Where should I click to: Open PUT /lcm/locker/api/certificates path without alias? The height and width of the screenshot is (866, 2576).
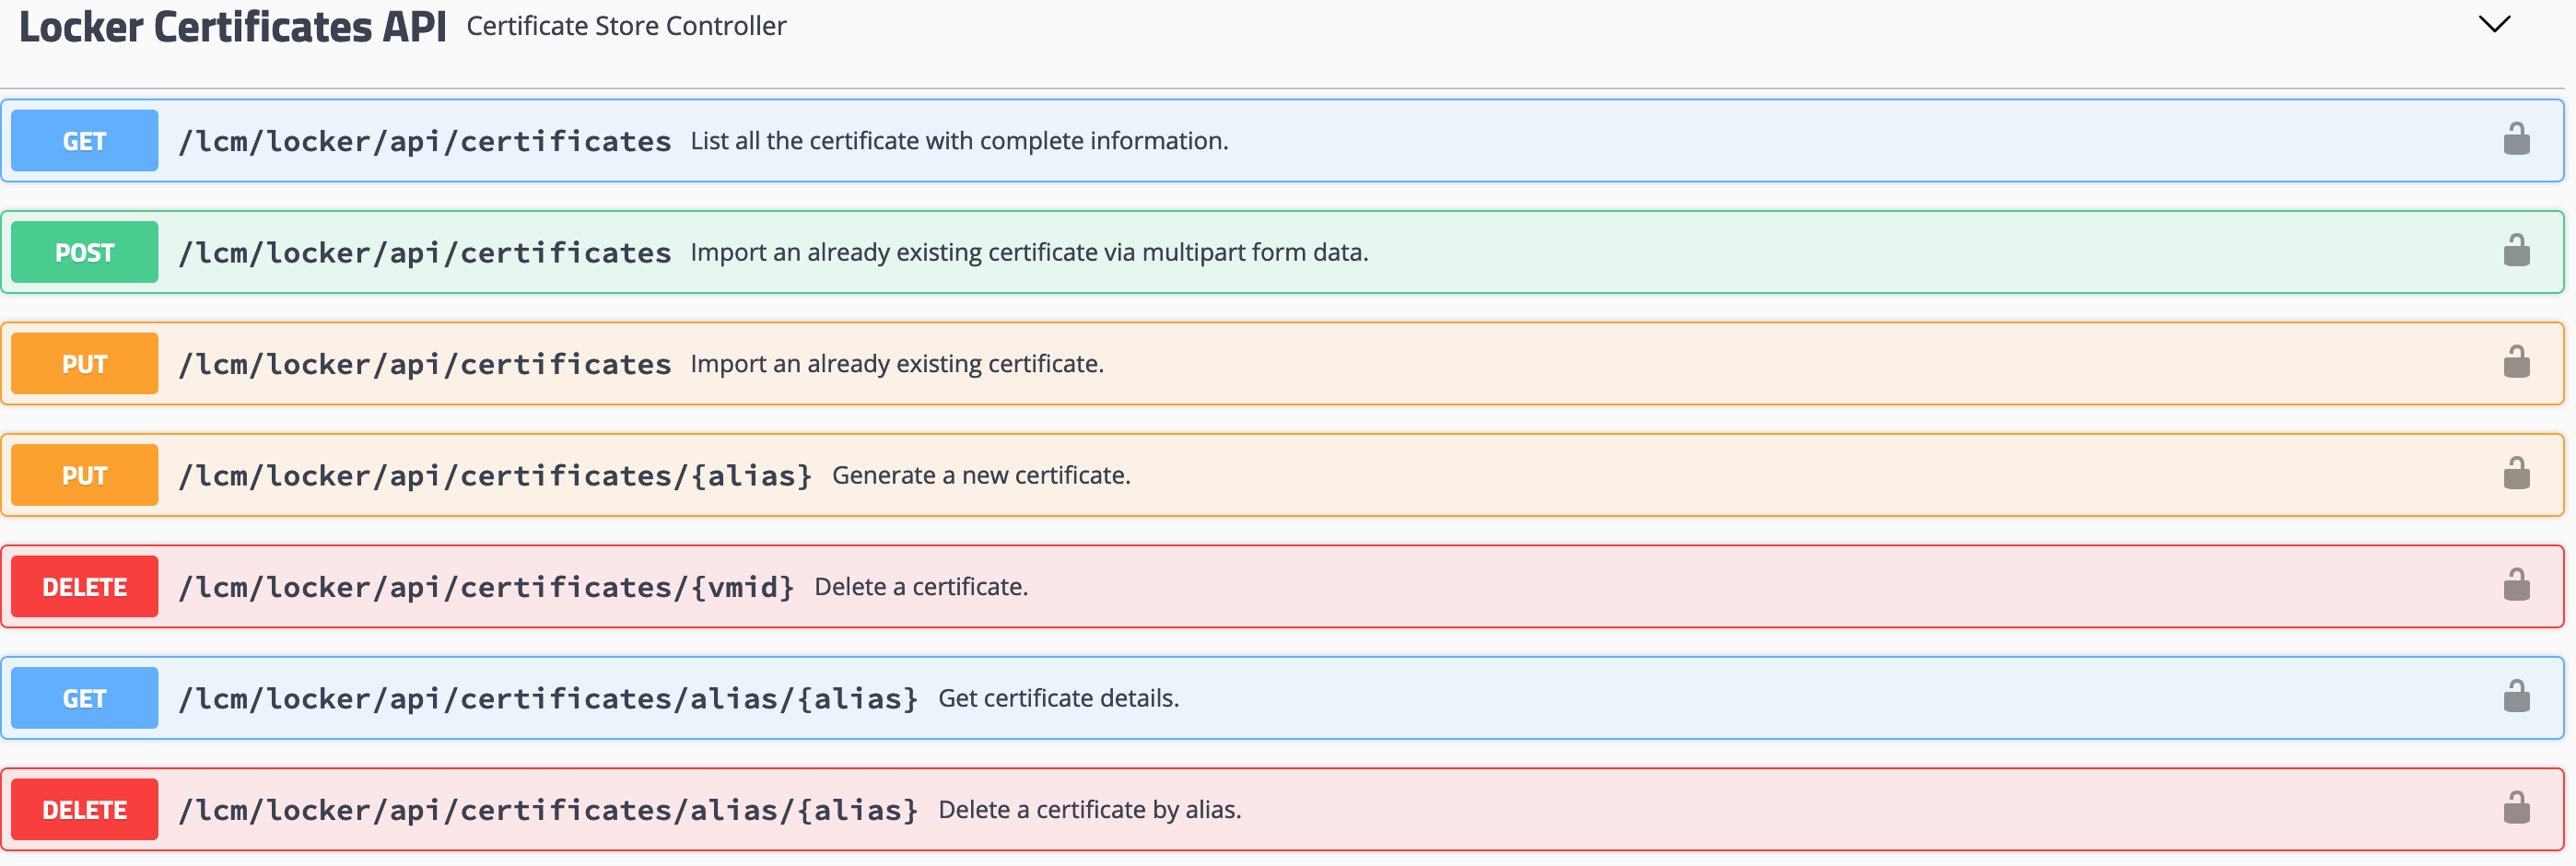[425, 365]
